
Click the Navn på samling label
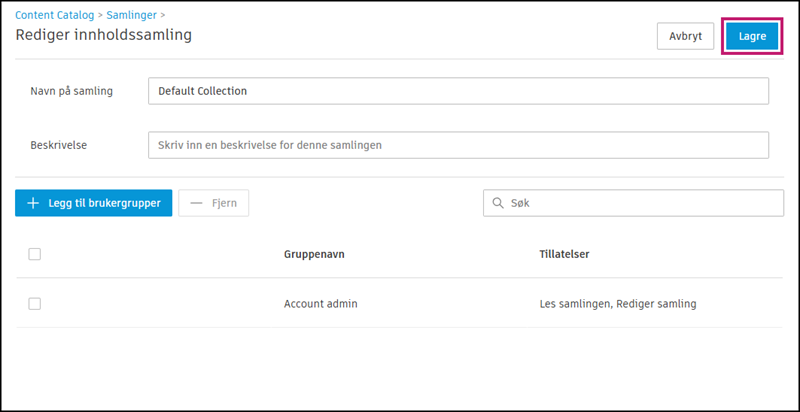72,91
